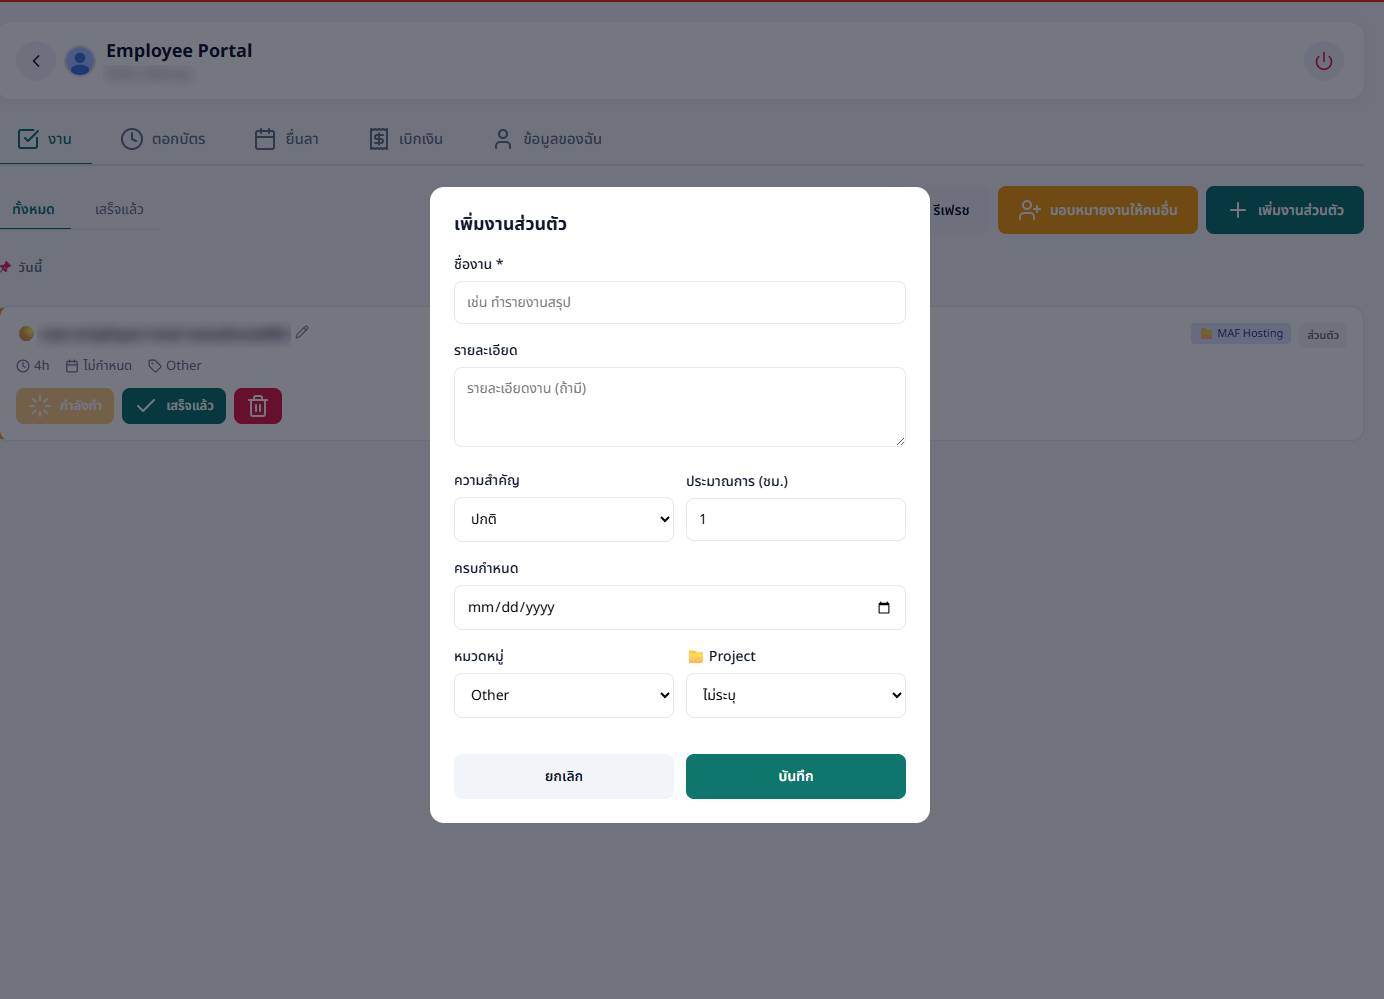Click the back arrow icon in header
1384x999 pixels.
36,61
